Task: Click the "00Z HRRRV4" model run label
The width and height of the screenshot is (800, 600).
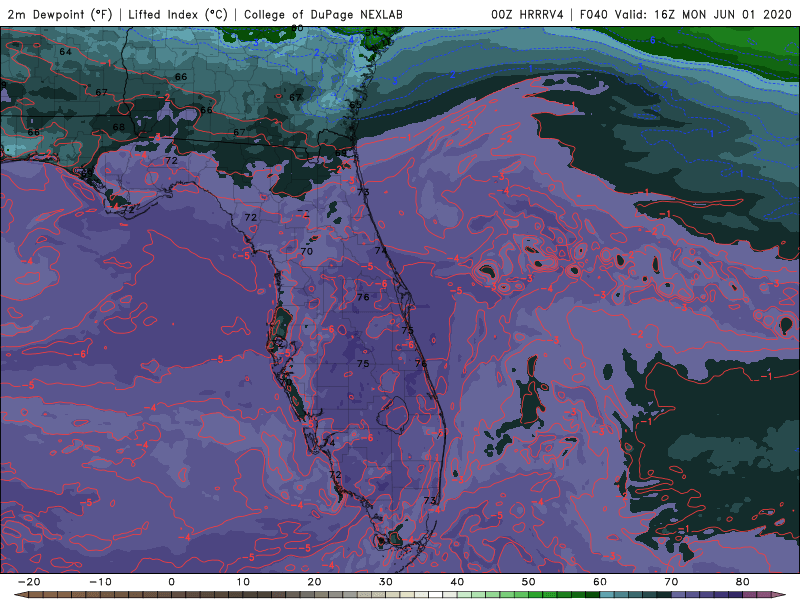Action: coord(528,14)
